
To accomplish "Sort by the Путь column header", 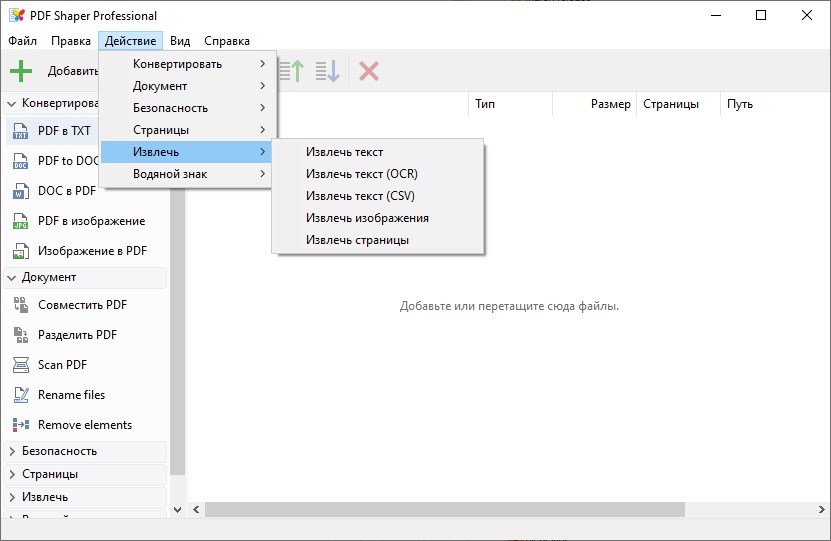I will pyautogui.click(x=775, y=104).
